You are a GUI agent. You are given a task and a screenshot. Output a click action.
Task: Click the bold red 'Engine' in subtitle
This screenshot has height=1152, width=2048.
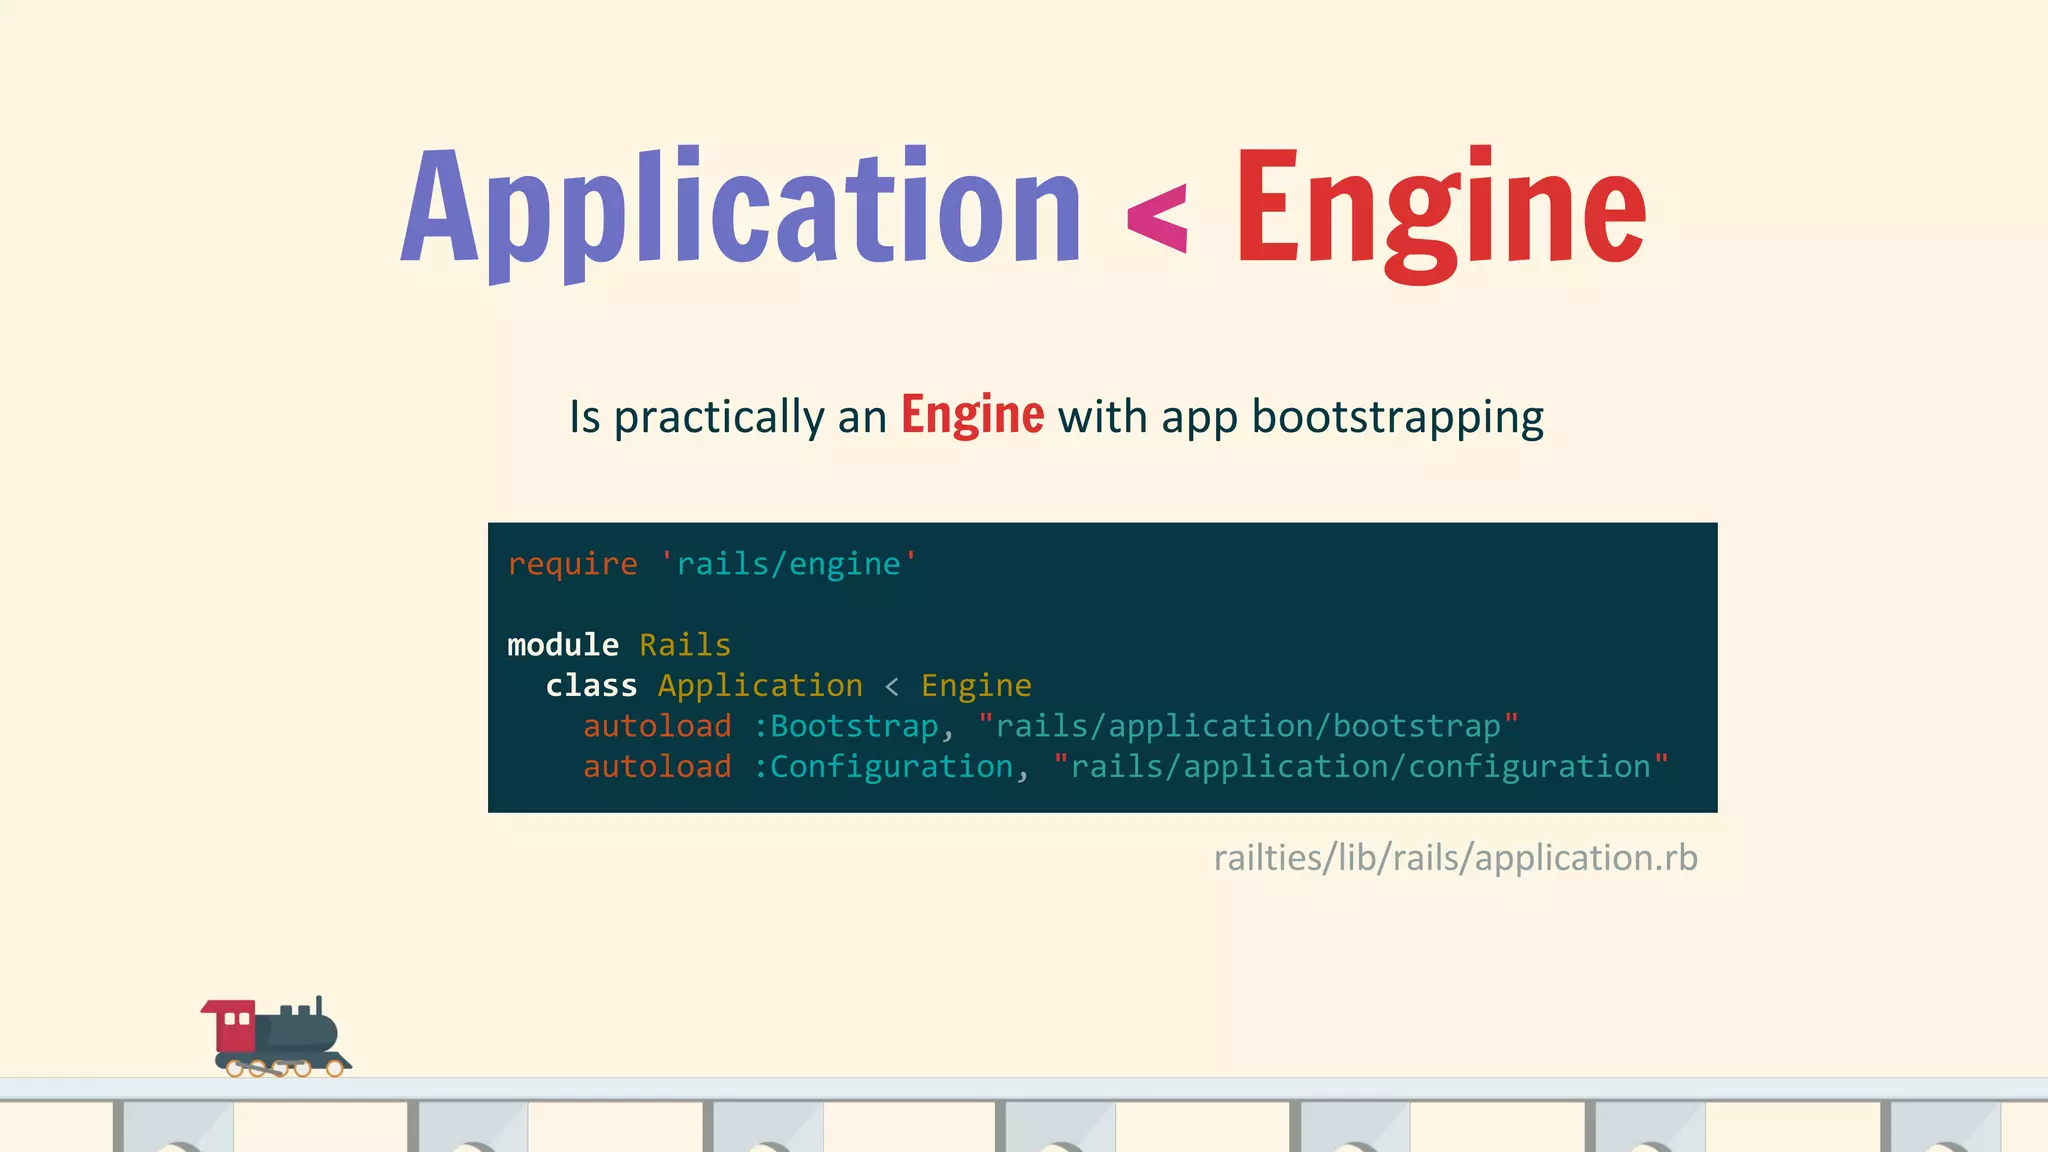pyautogui.click(x=972, y=415)
